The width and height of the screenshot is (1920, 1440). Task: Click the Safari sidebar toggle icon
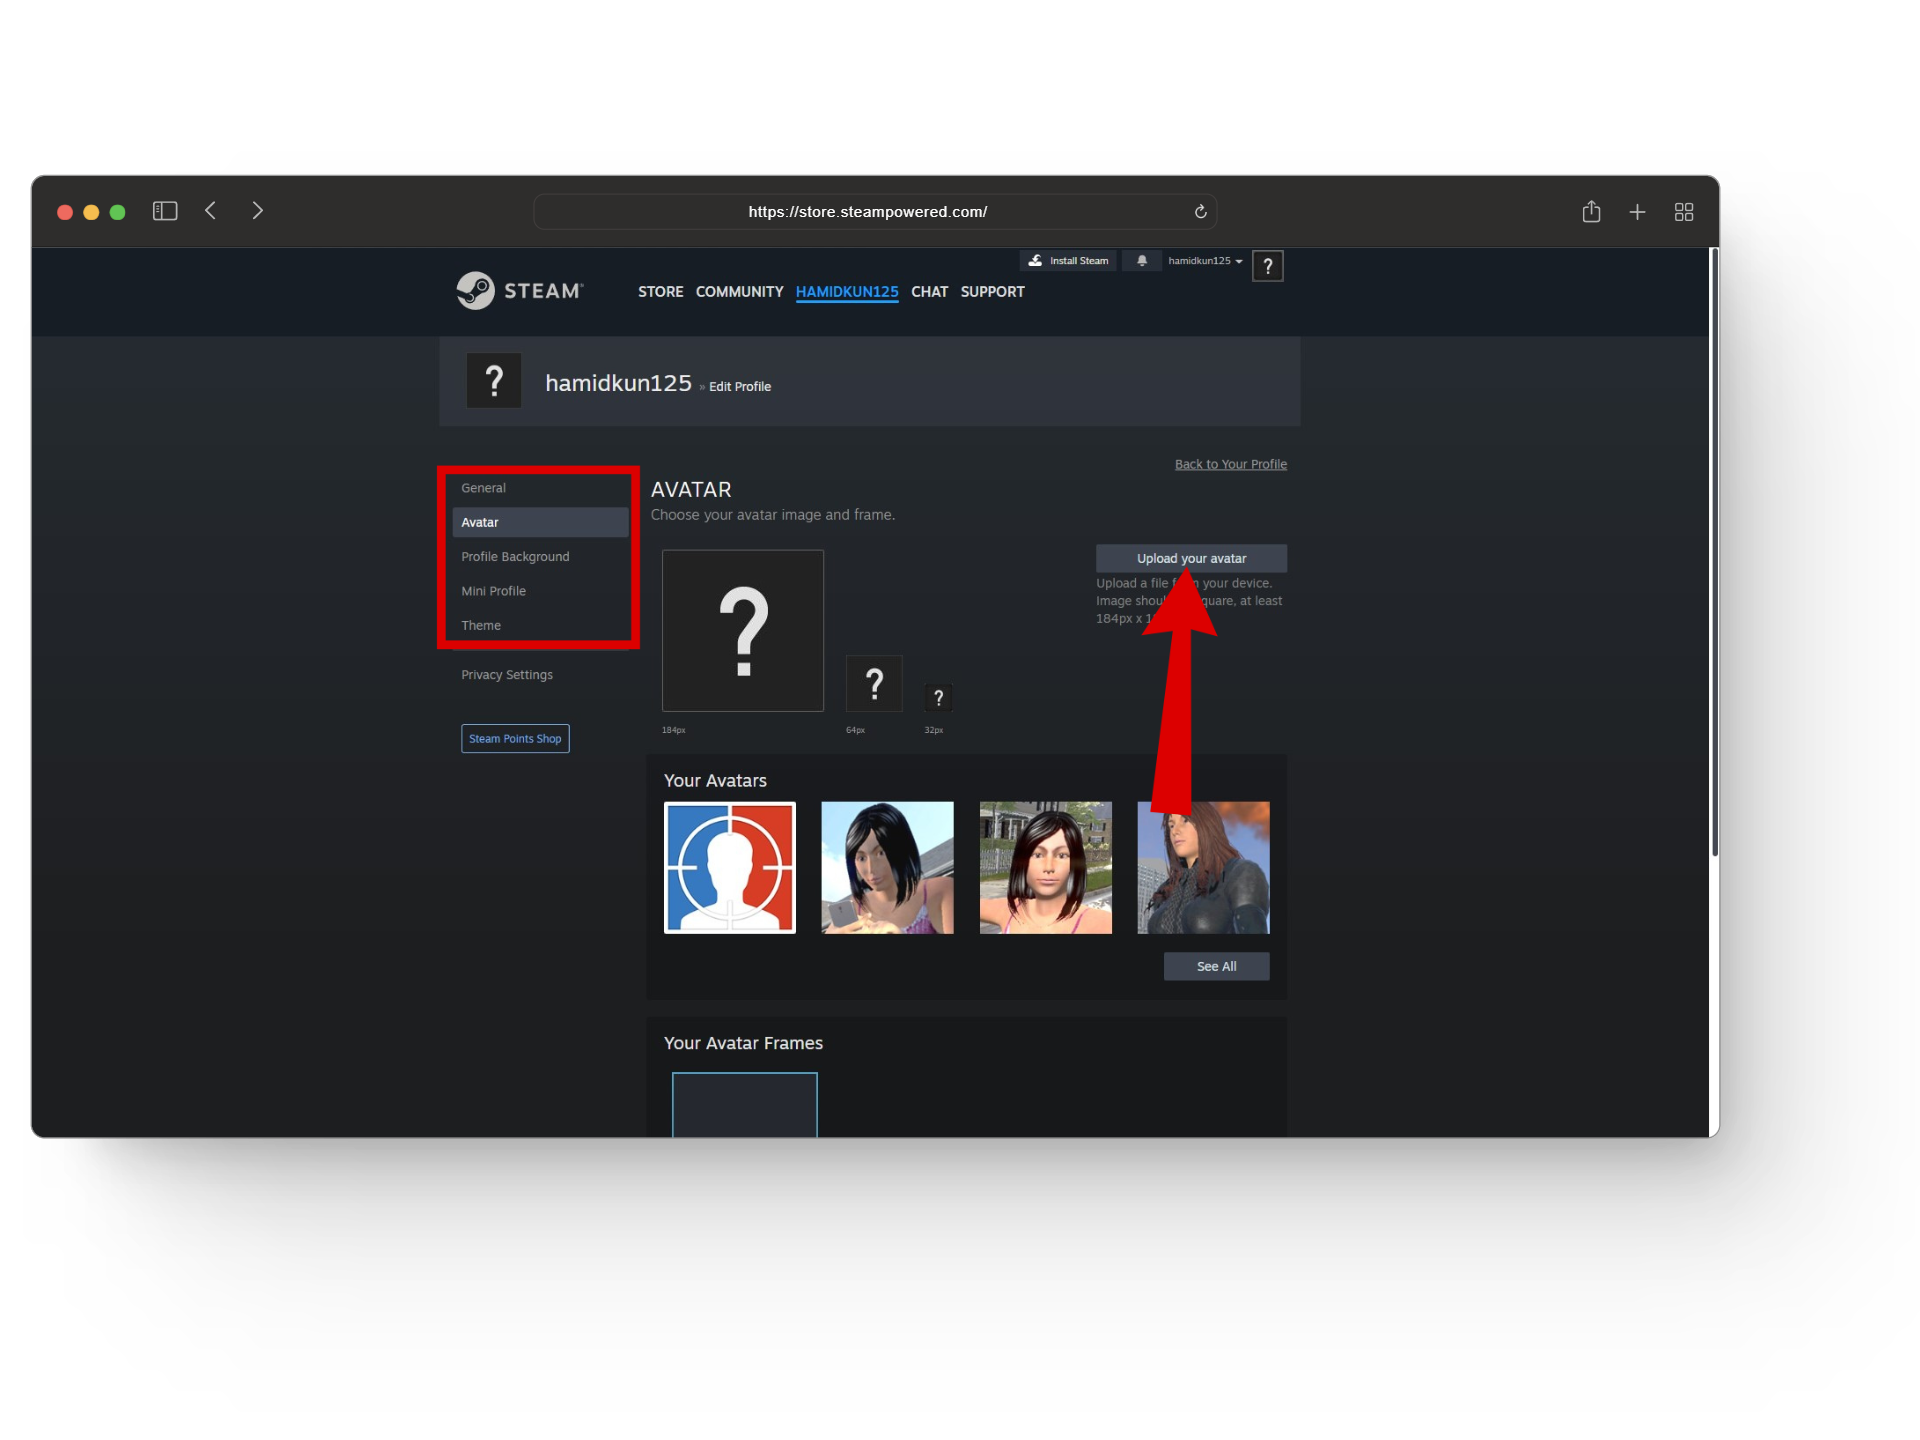pyautogui.click(x=165, y=211)
